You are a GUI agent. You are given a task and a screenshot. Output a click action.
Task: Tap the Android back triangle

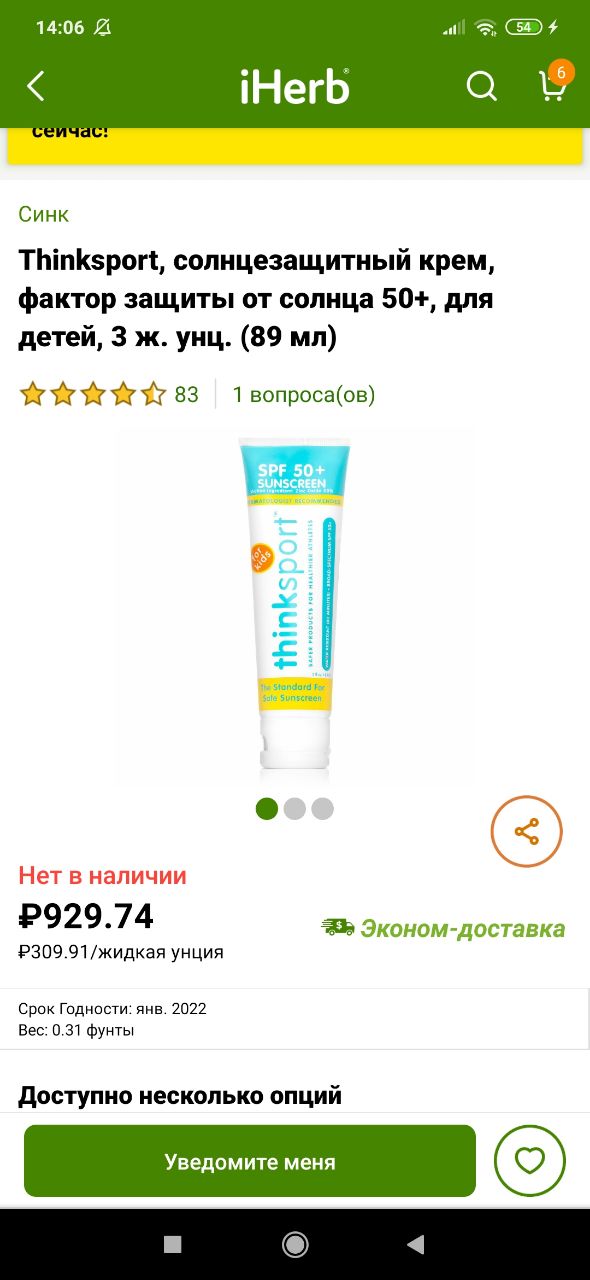(416, 1244)
